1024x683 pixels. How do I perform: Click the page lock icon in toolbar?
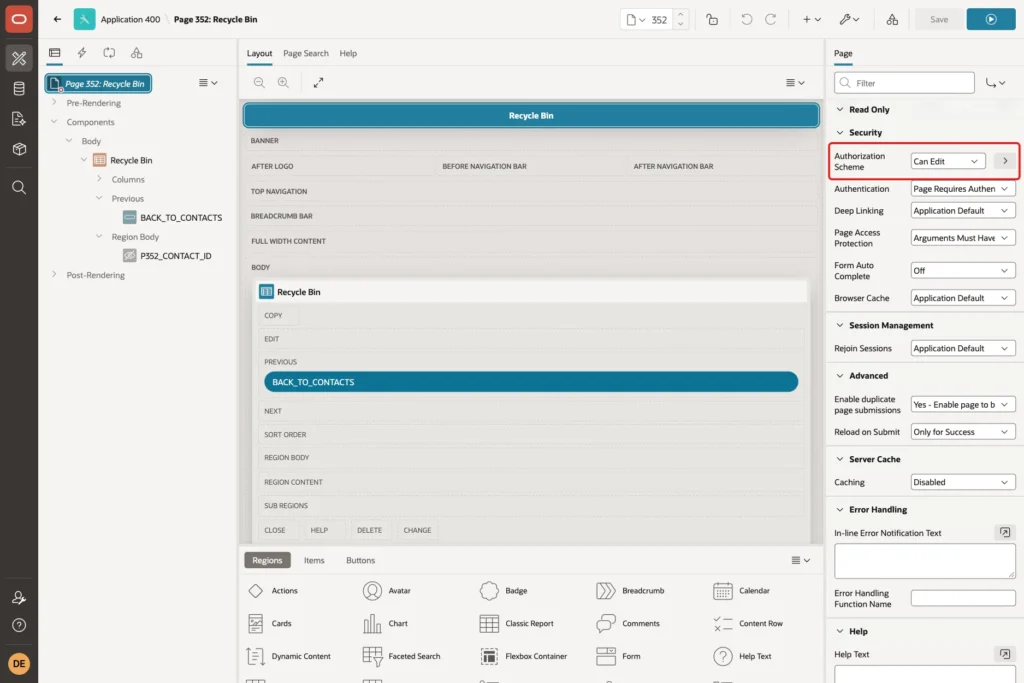pos(712,20)
